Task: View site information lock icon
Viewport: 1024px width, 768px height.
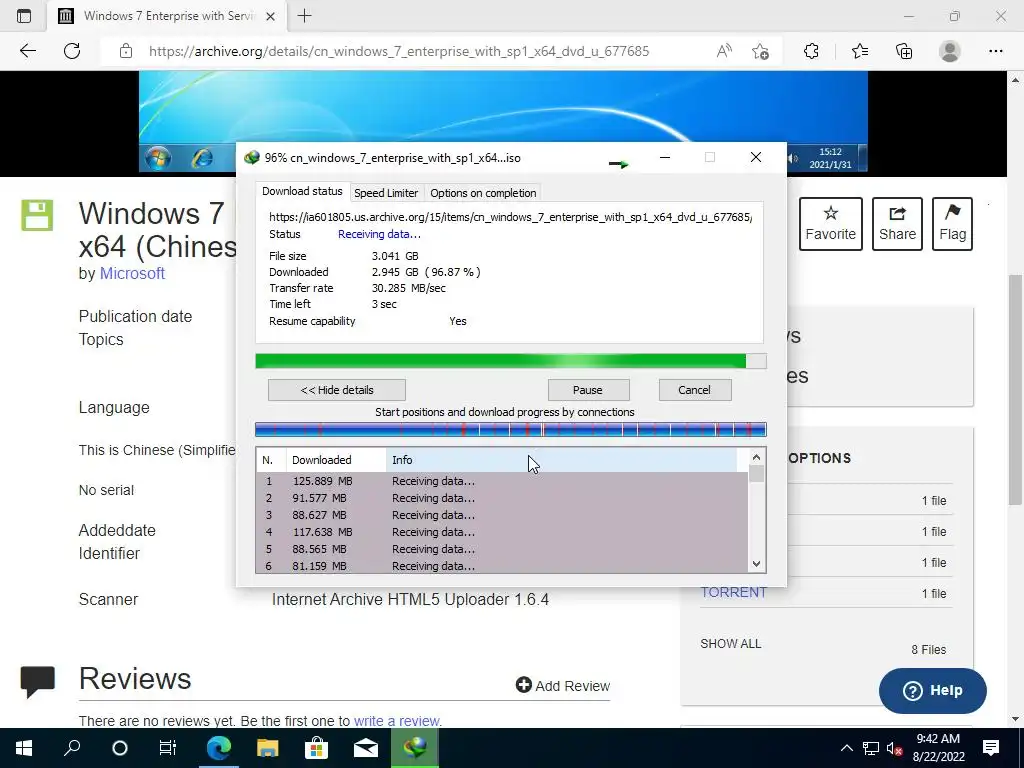Action: click(126, 51)
